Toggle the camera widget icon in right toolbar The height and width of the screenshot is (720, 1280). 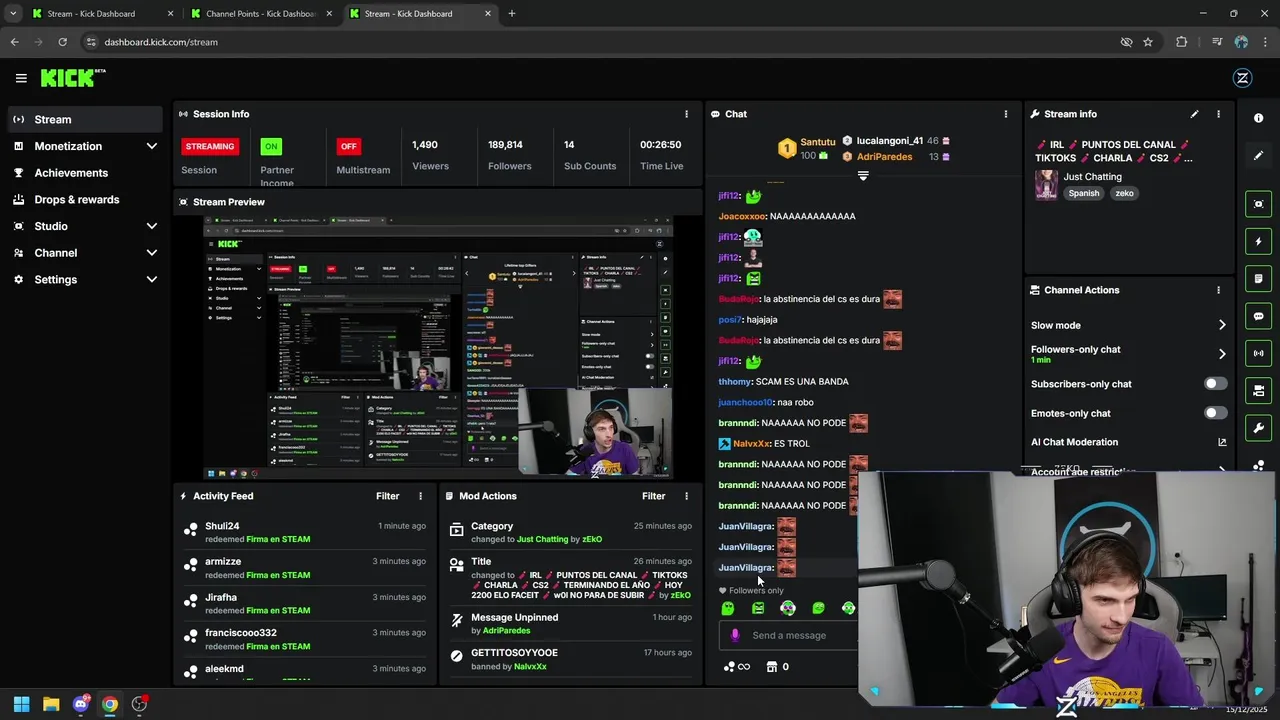pyautogui.click(x=1258, y=391)
